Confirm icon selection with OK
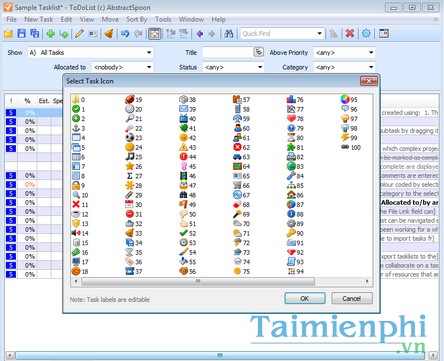Viewport: 444px width, 361px height. click(305, 298)
